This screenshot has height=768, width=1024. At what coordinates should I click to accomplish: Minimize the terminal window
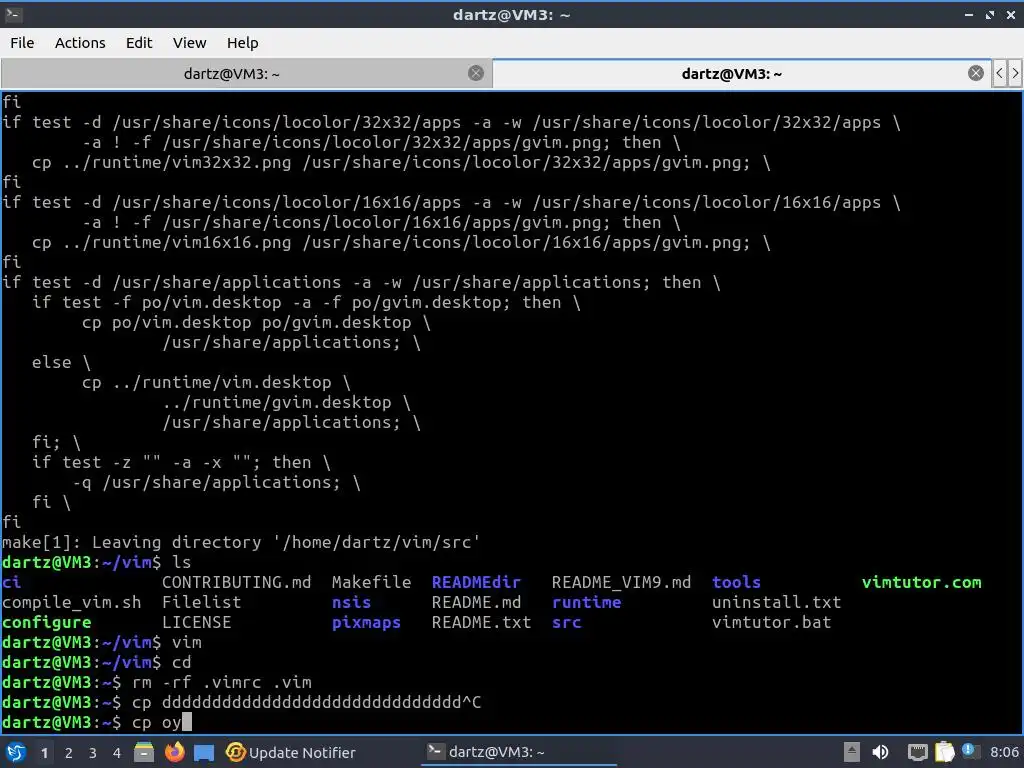969,14
